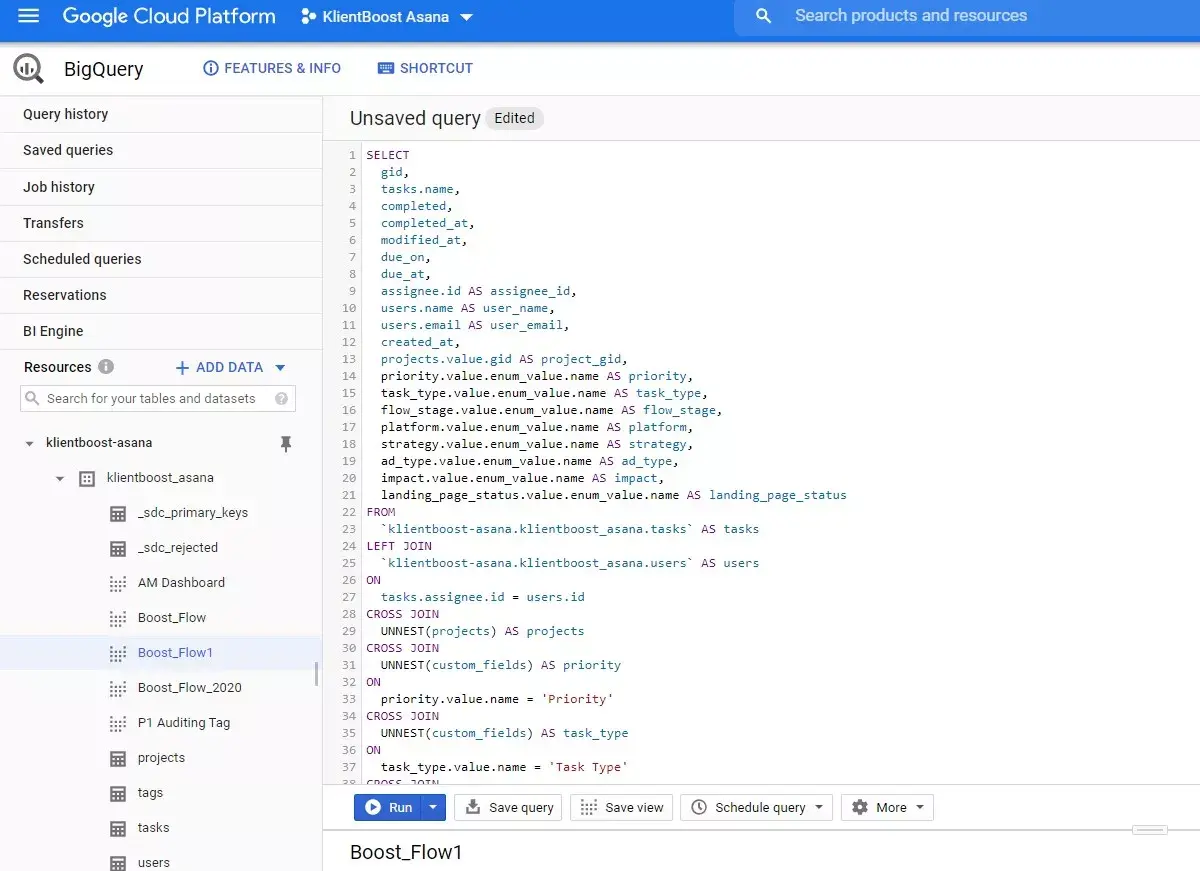Open the Run button dropdown arrow
The image size is (1200, 871).
coord(430,807)
